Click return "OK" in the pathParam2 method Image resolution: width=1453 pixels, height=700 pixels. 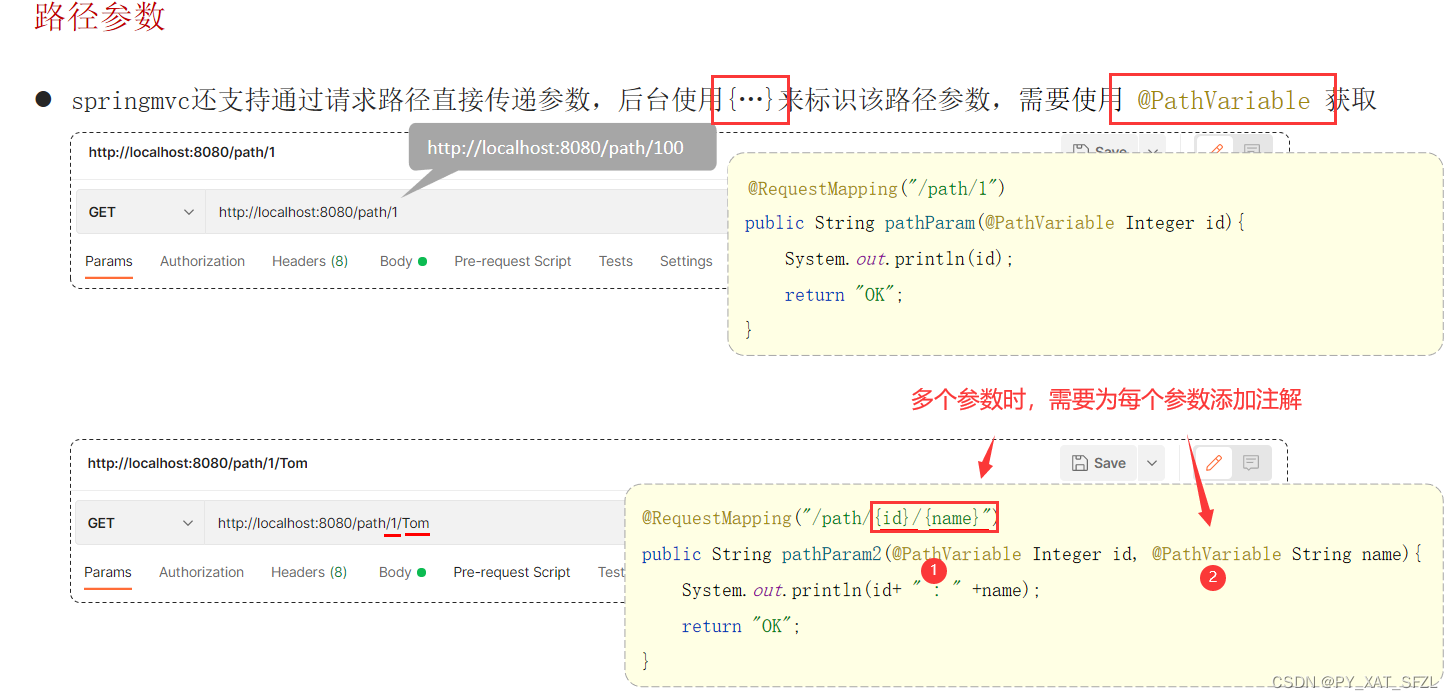pos(741,626)
